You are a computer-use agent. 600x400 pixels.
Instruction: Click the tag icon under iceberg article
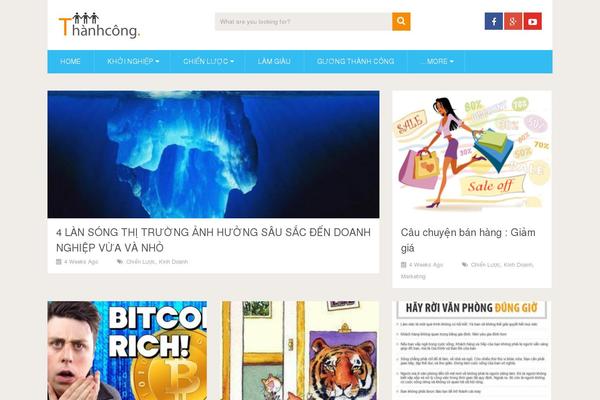pyautogui.click(x=120, y=262)
